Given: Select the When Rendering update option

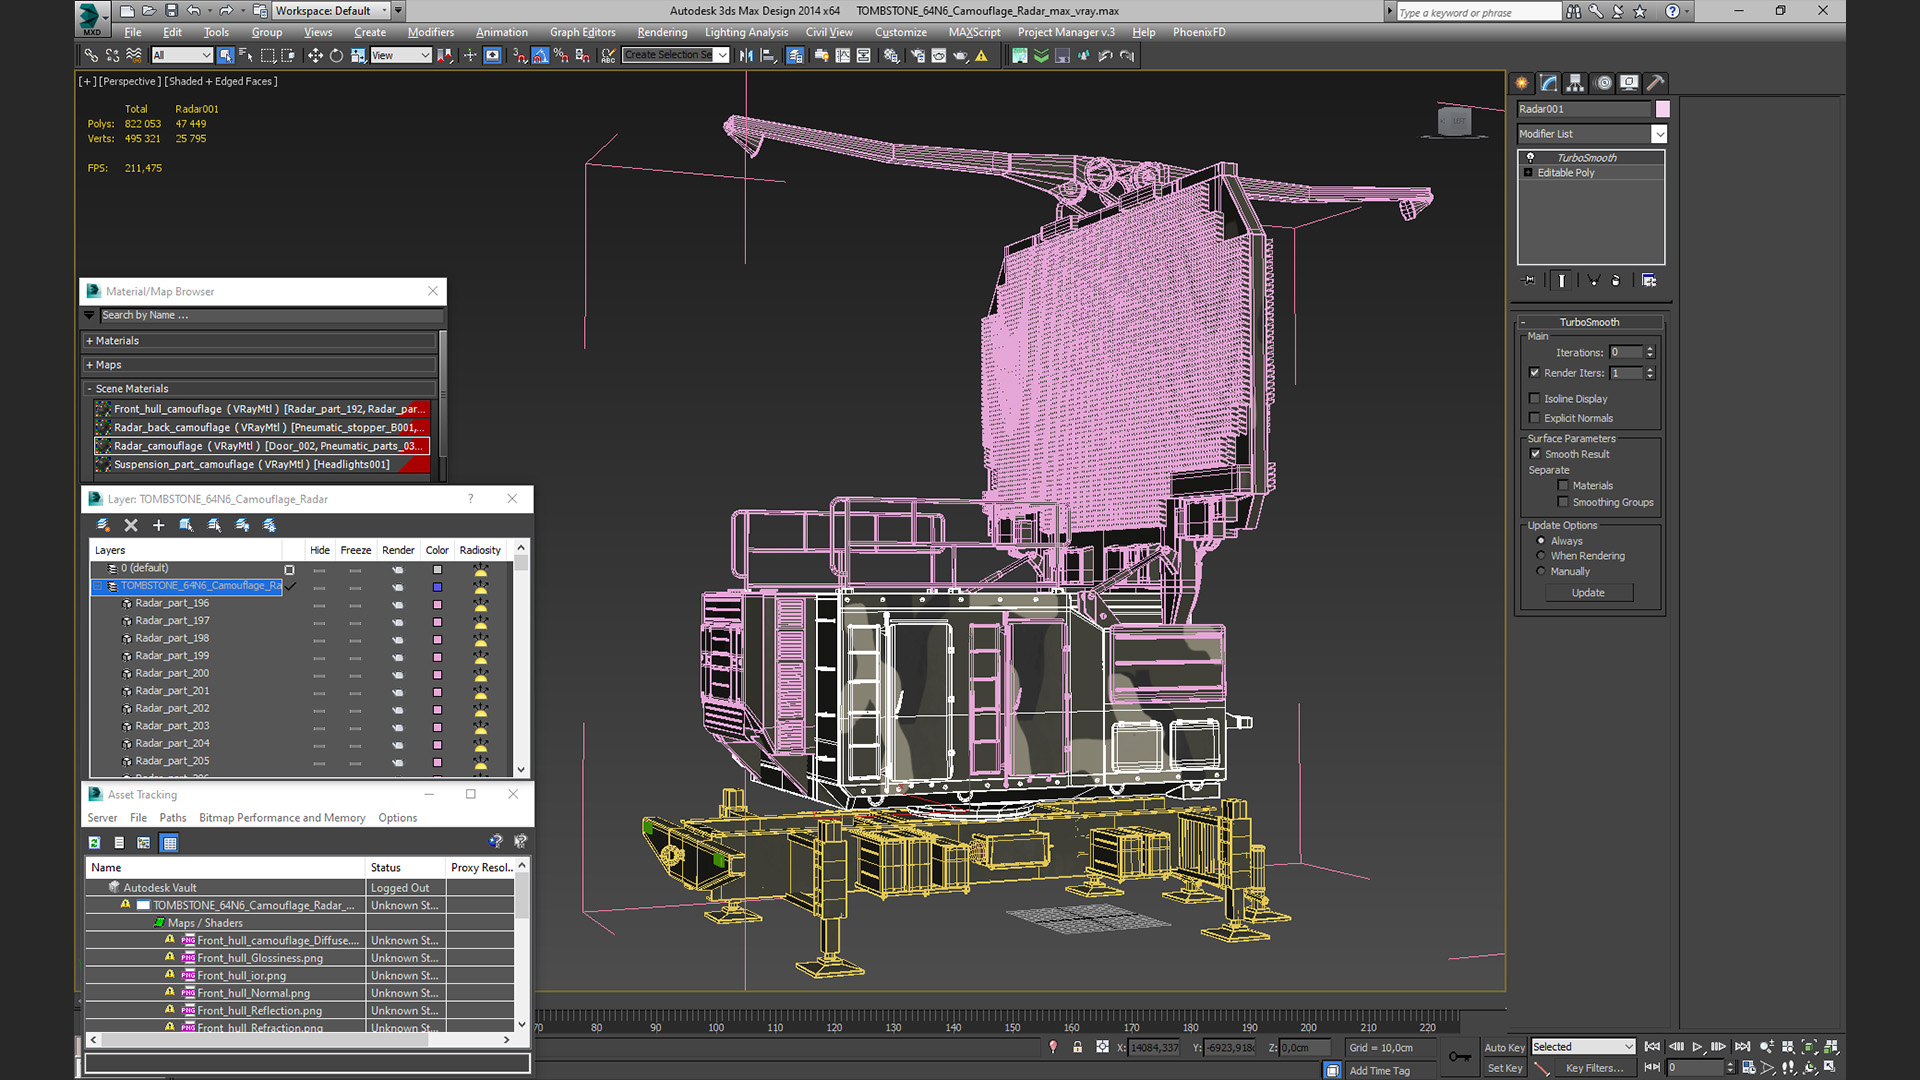Looking at the screenshot, I should click(x=1541, y=556).
